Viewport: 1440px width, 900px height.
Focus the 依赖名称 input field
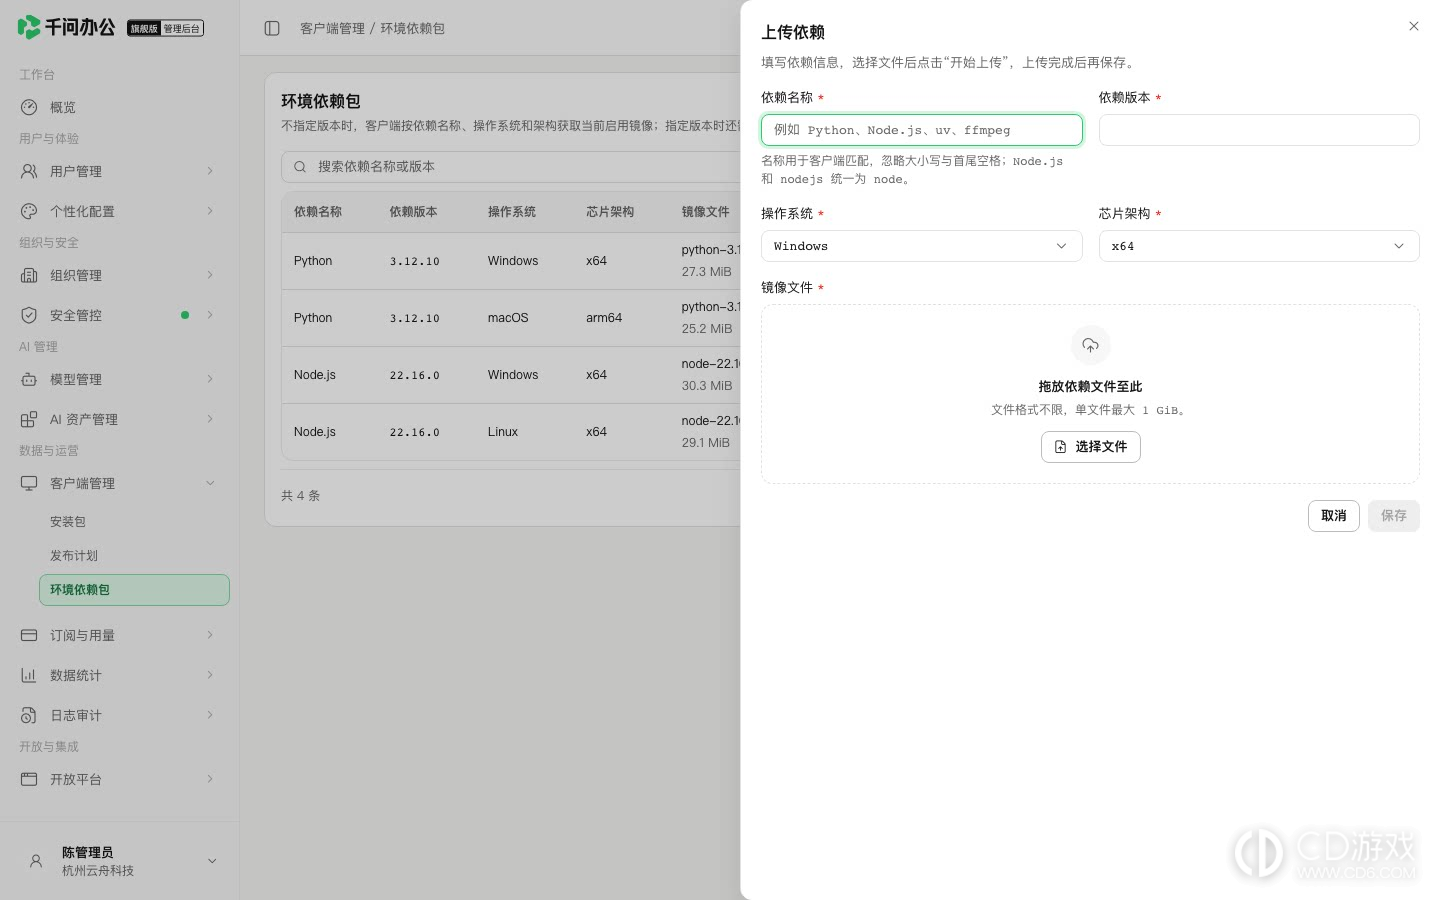pos(921,130)
